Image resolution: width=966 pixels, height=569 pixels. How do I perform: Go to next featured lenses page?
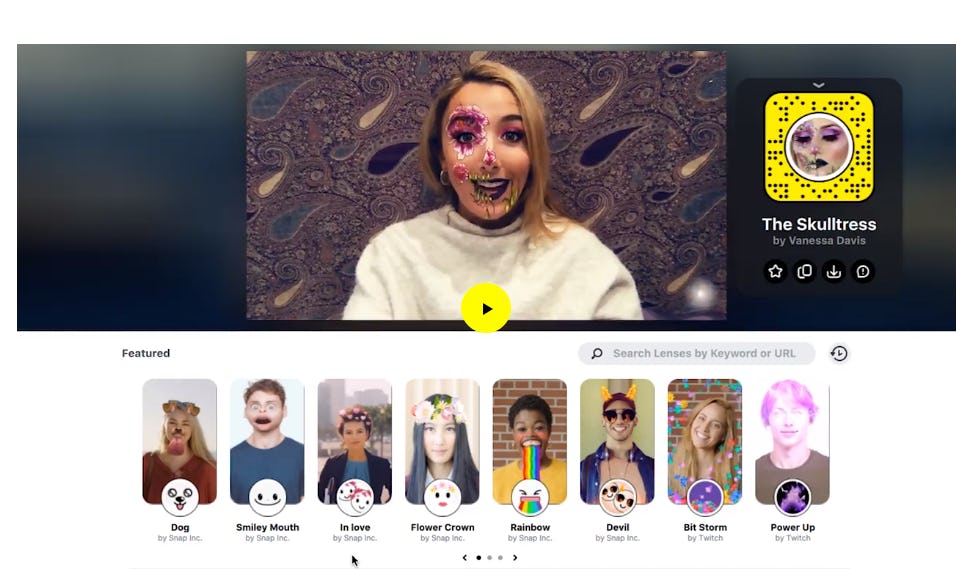click(515, 557)
